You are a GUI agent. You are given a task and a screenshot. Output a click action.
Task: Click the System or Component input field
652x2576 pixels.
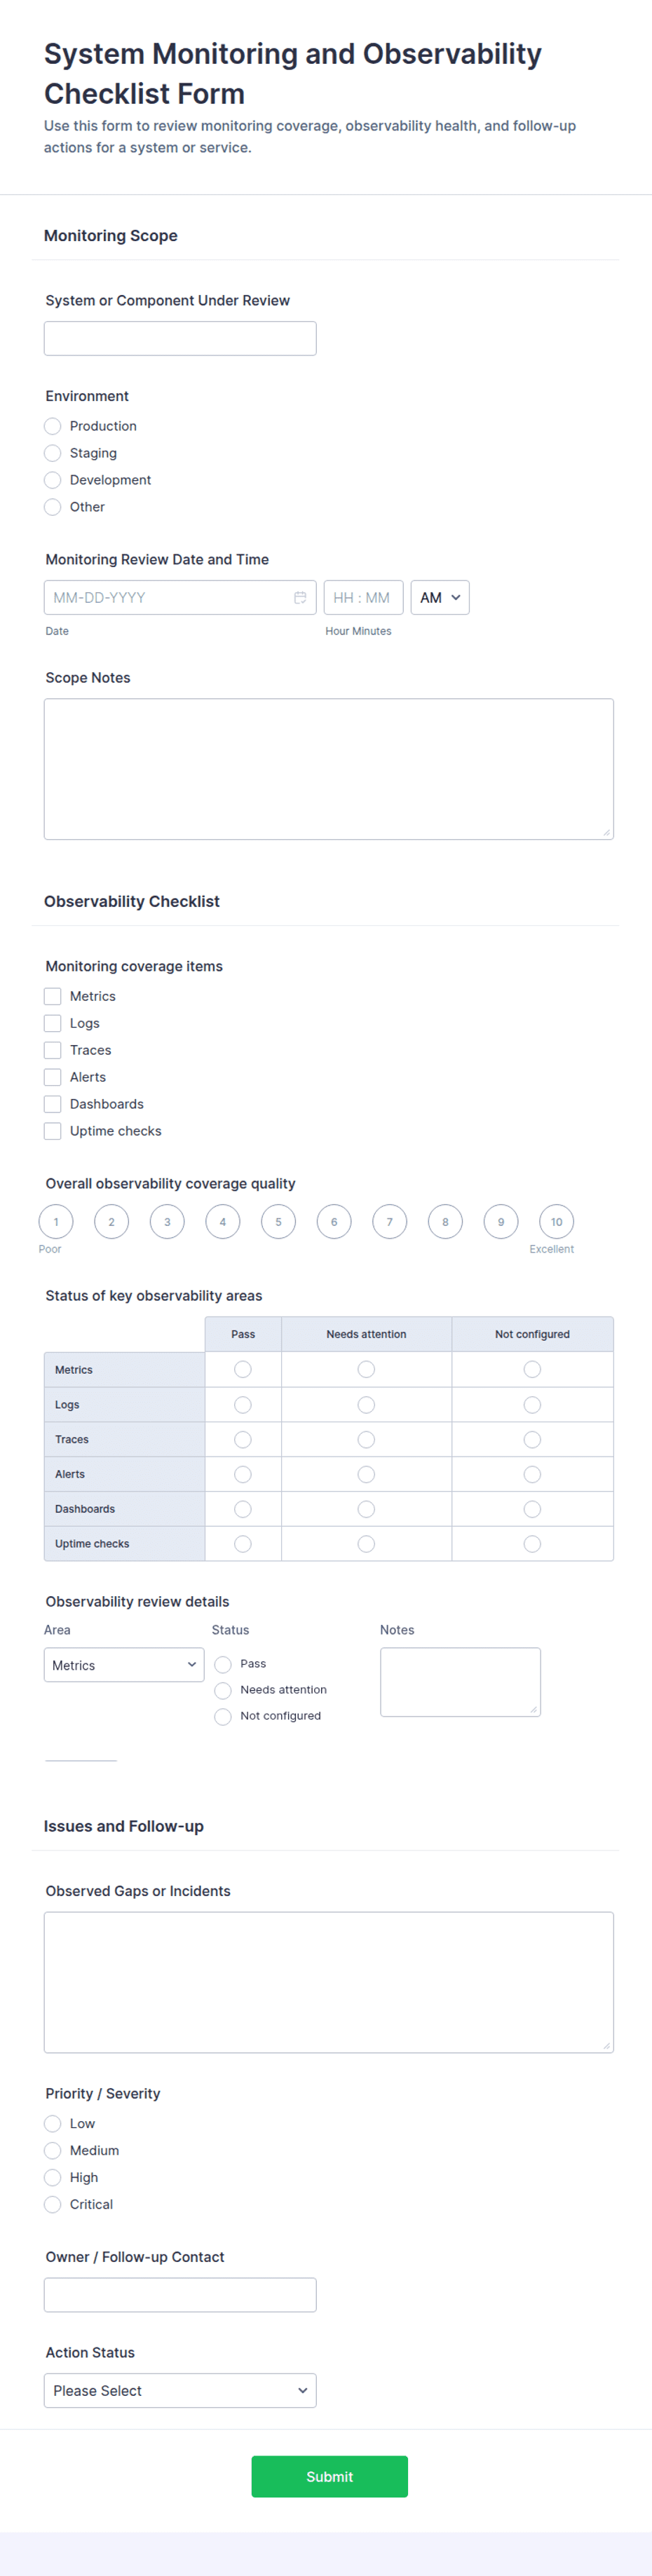pyautogui.click(x=180, y=338)
